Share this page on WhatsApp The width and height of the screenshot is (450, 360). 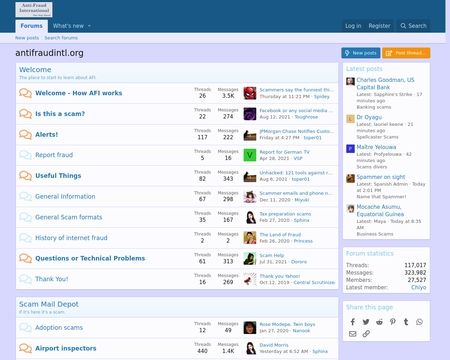point(419,322)
